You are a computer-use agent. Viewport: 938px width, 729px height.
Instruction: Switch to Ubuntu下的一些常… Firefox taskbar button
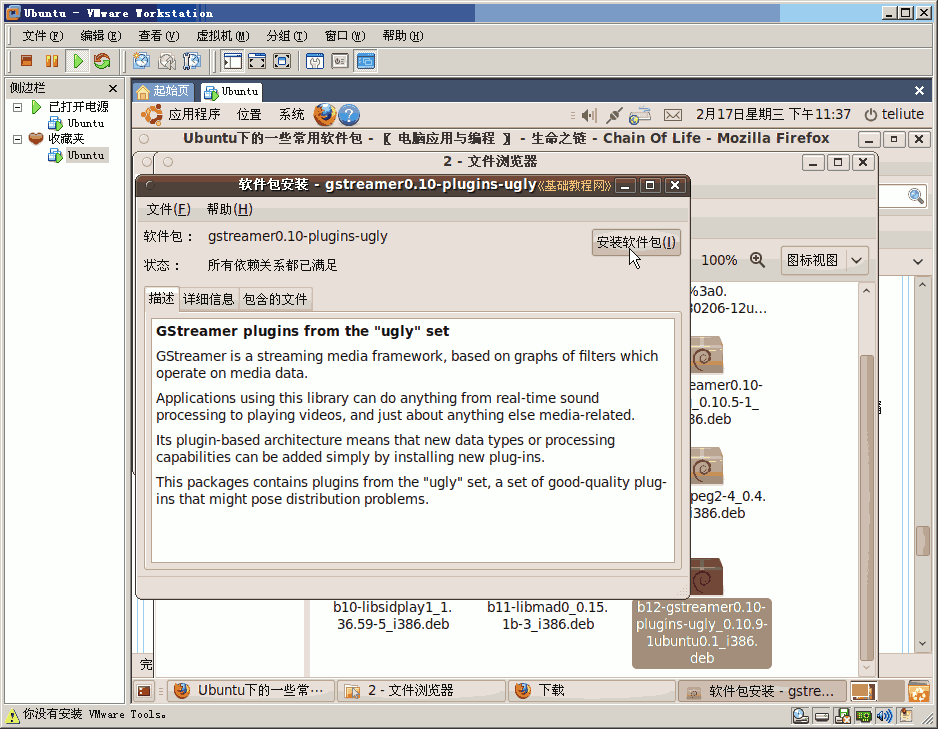point(250,691)
